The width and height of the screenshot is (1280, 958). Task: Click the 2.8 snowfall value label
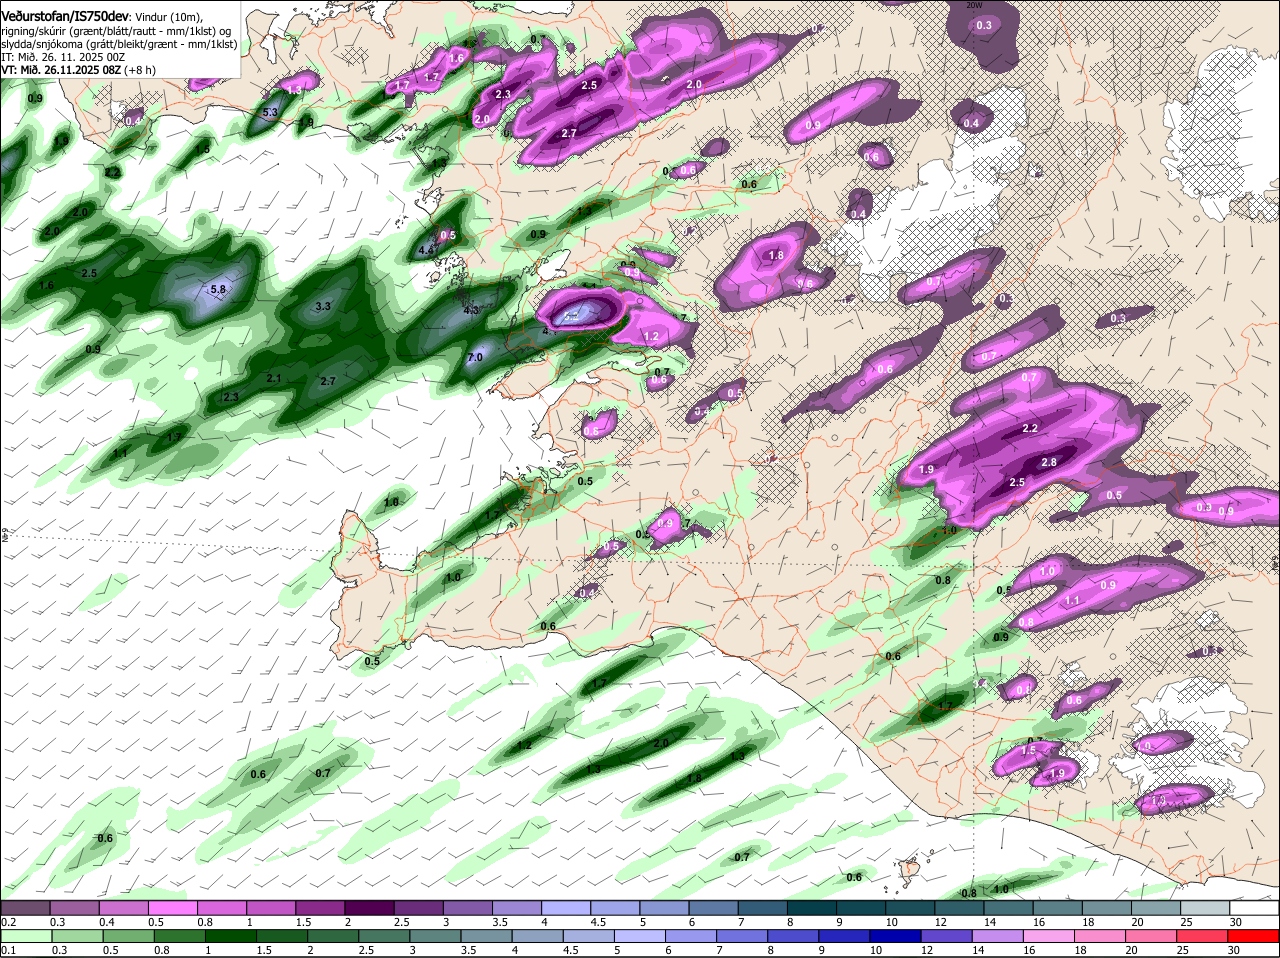[1049, 462]
